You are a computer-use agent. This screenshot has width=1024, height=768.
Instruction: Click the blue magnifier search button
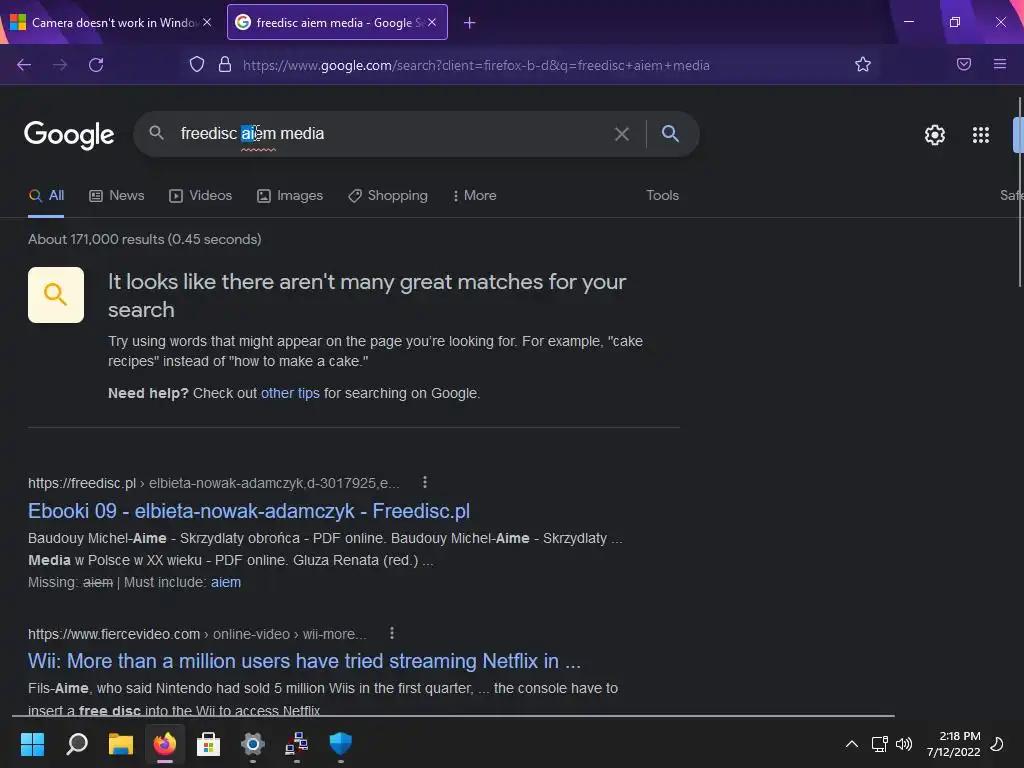670,133
